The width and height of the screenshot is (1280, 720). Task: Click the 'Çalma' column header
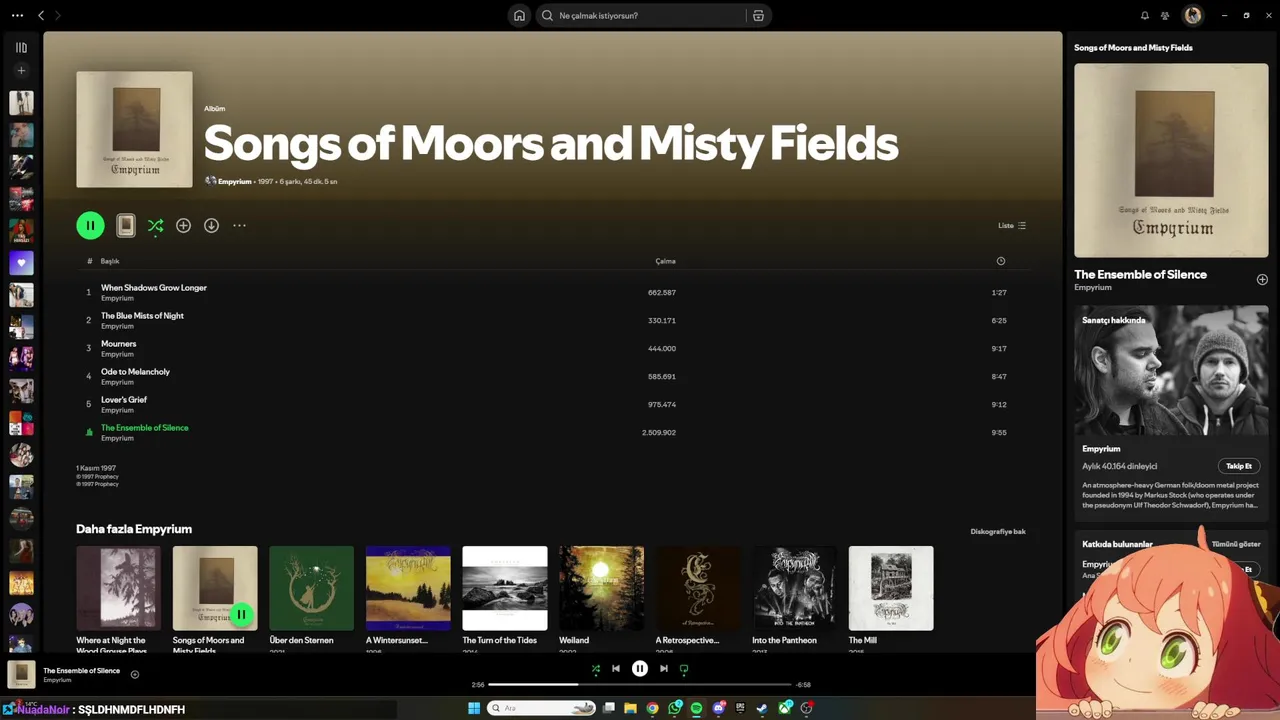click(665, 261)
